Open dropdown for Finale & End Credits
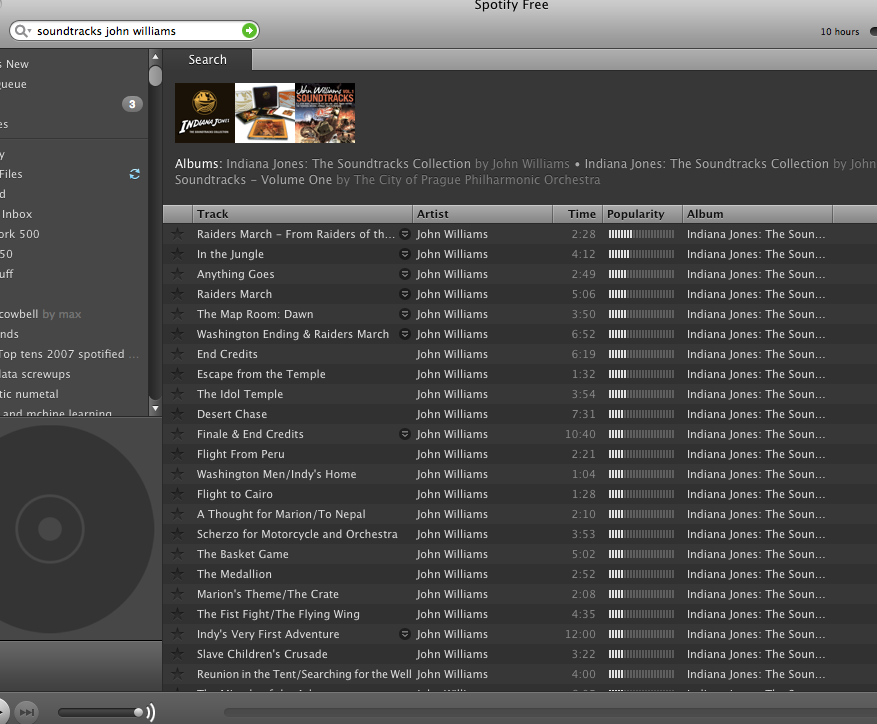877x724 pixels. tap(405, 434)
